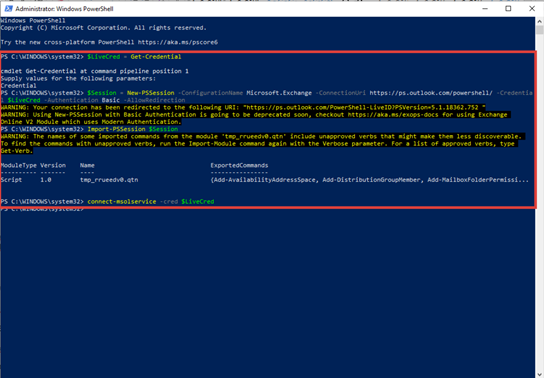Click the 'ExportedCommands' column header
This screenshot has height=378, width=544.
pos(239,165)
